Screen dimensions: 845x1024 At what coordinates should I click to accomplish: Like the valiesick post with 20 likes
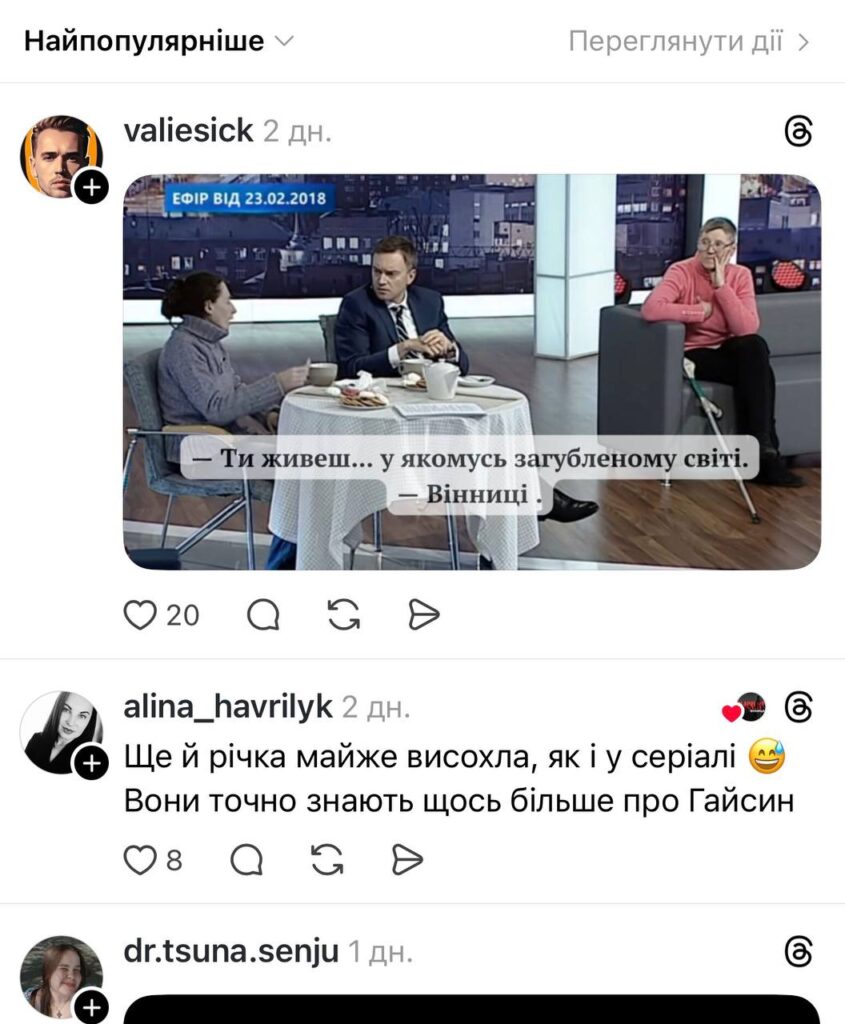[x=140, y=615]
